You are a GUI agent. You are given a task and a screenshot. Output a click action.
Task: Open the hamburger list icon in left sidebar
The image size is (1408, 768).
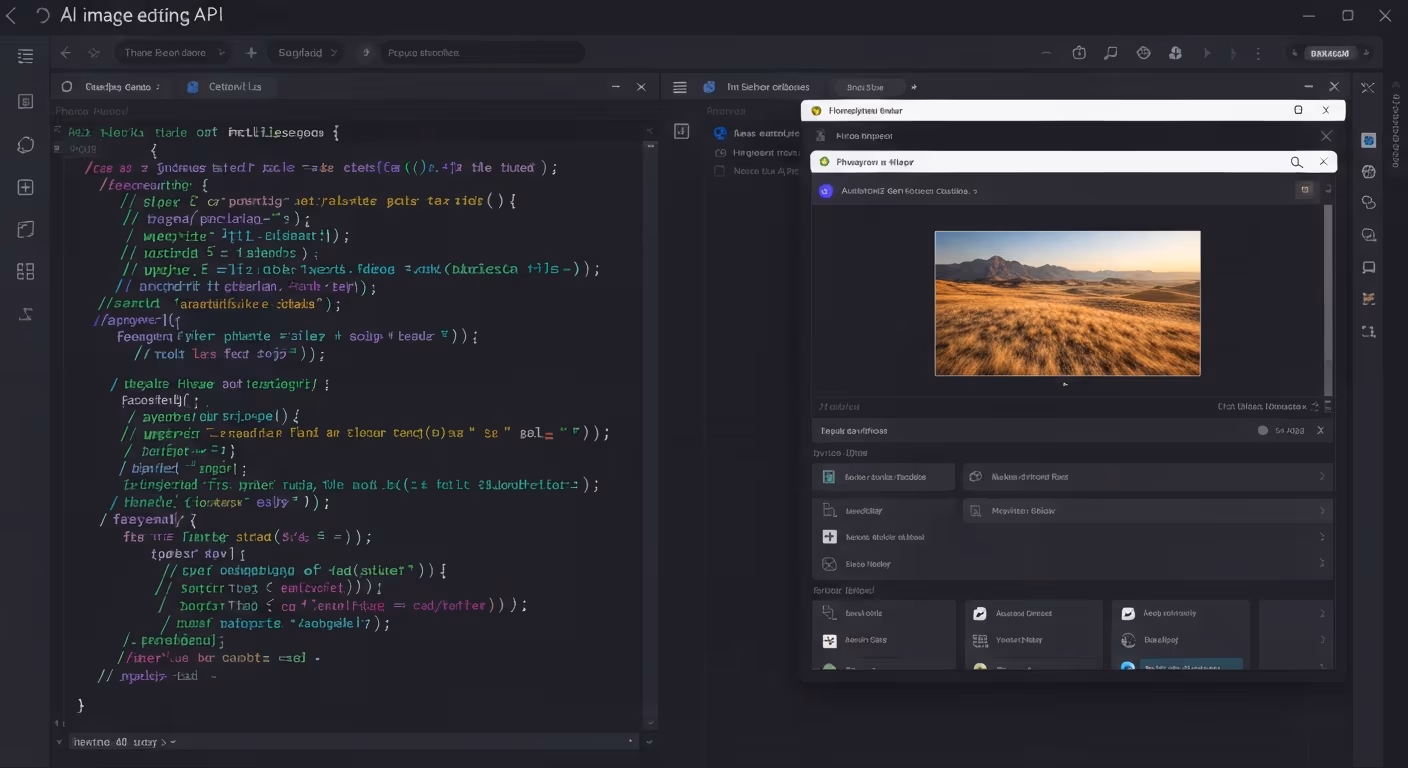(26, 56)
